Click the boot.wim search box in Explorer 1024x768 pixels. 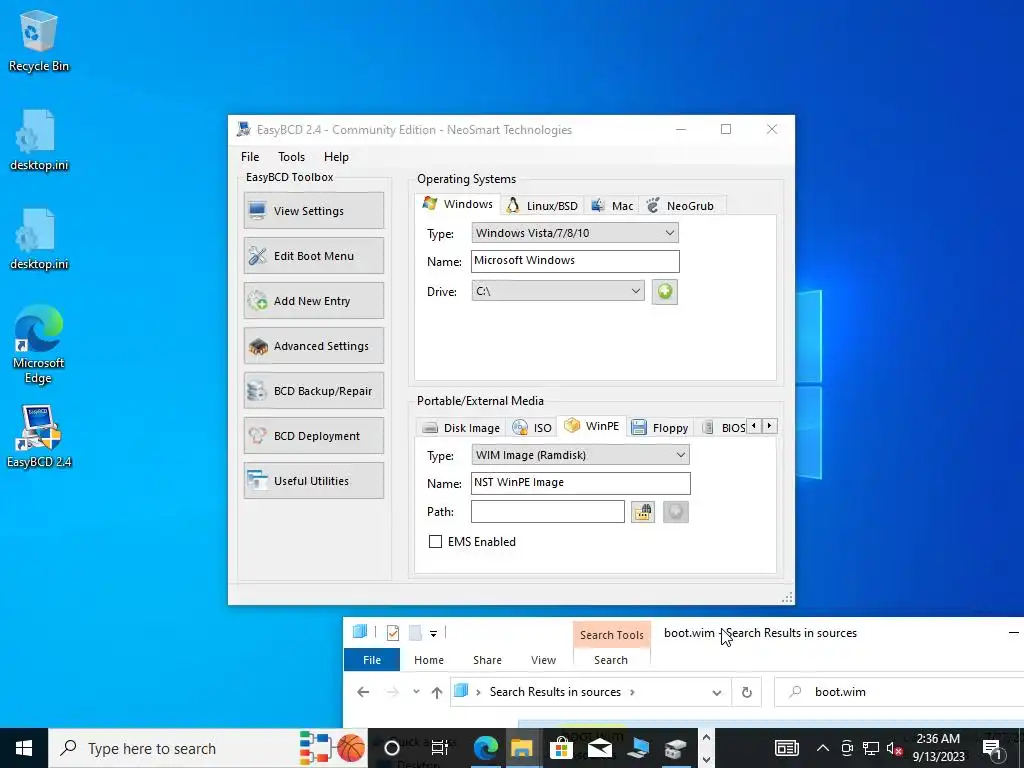coord(901,692)
